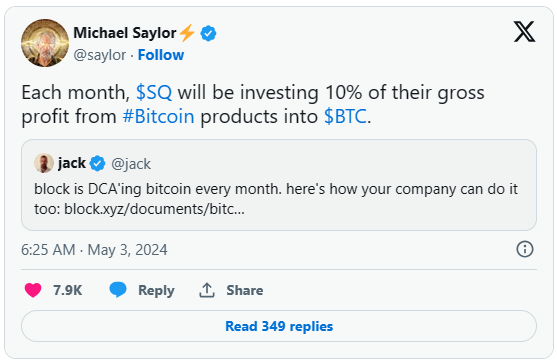Click the lightning bolt emoji beside Saylor
This screenshot has height=363, width=557.
(x=187, y=33)
